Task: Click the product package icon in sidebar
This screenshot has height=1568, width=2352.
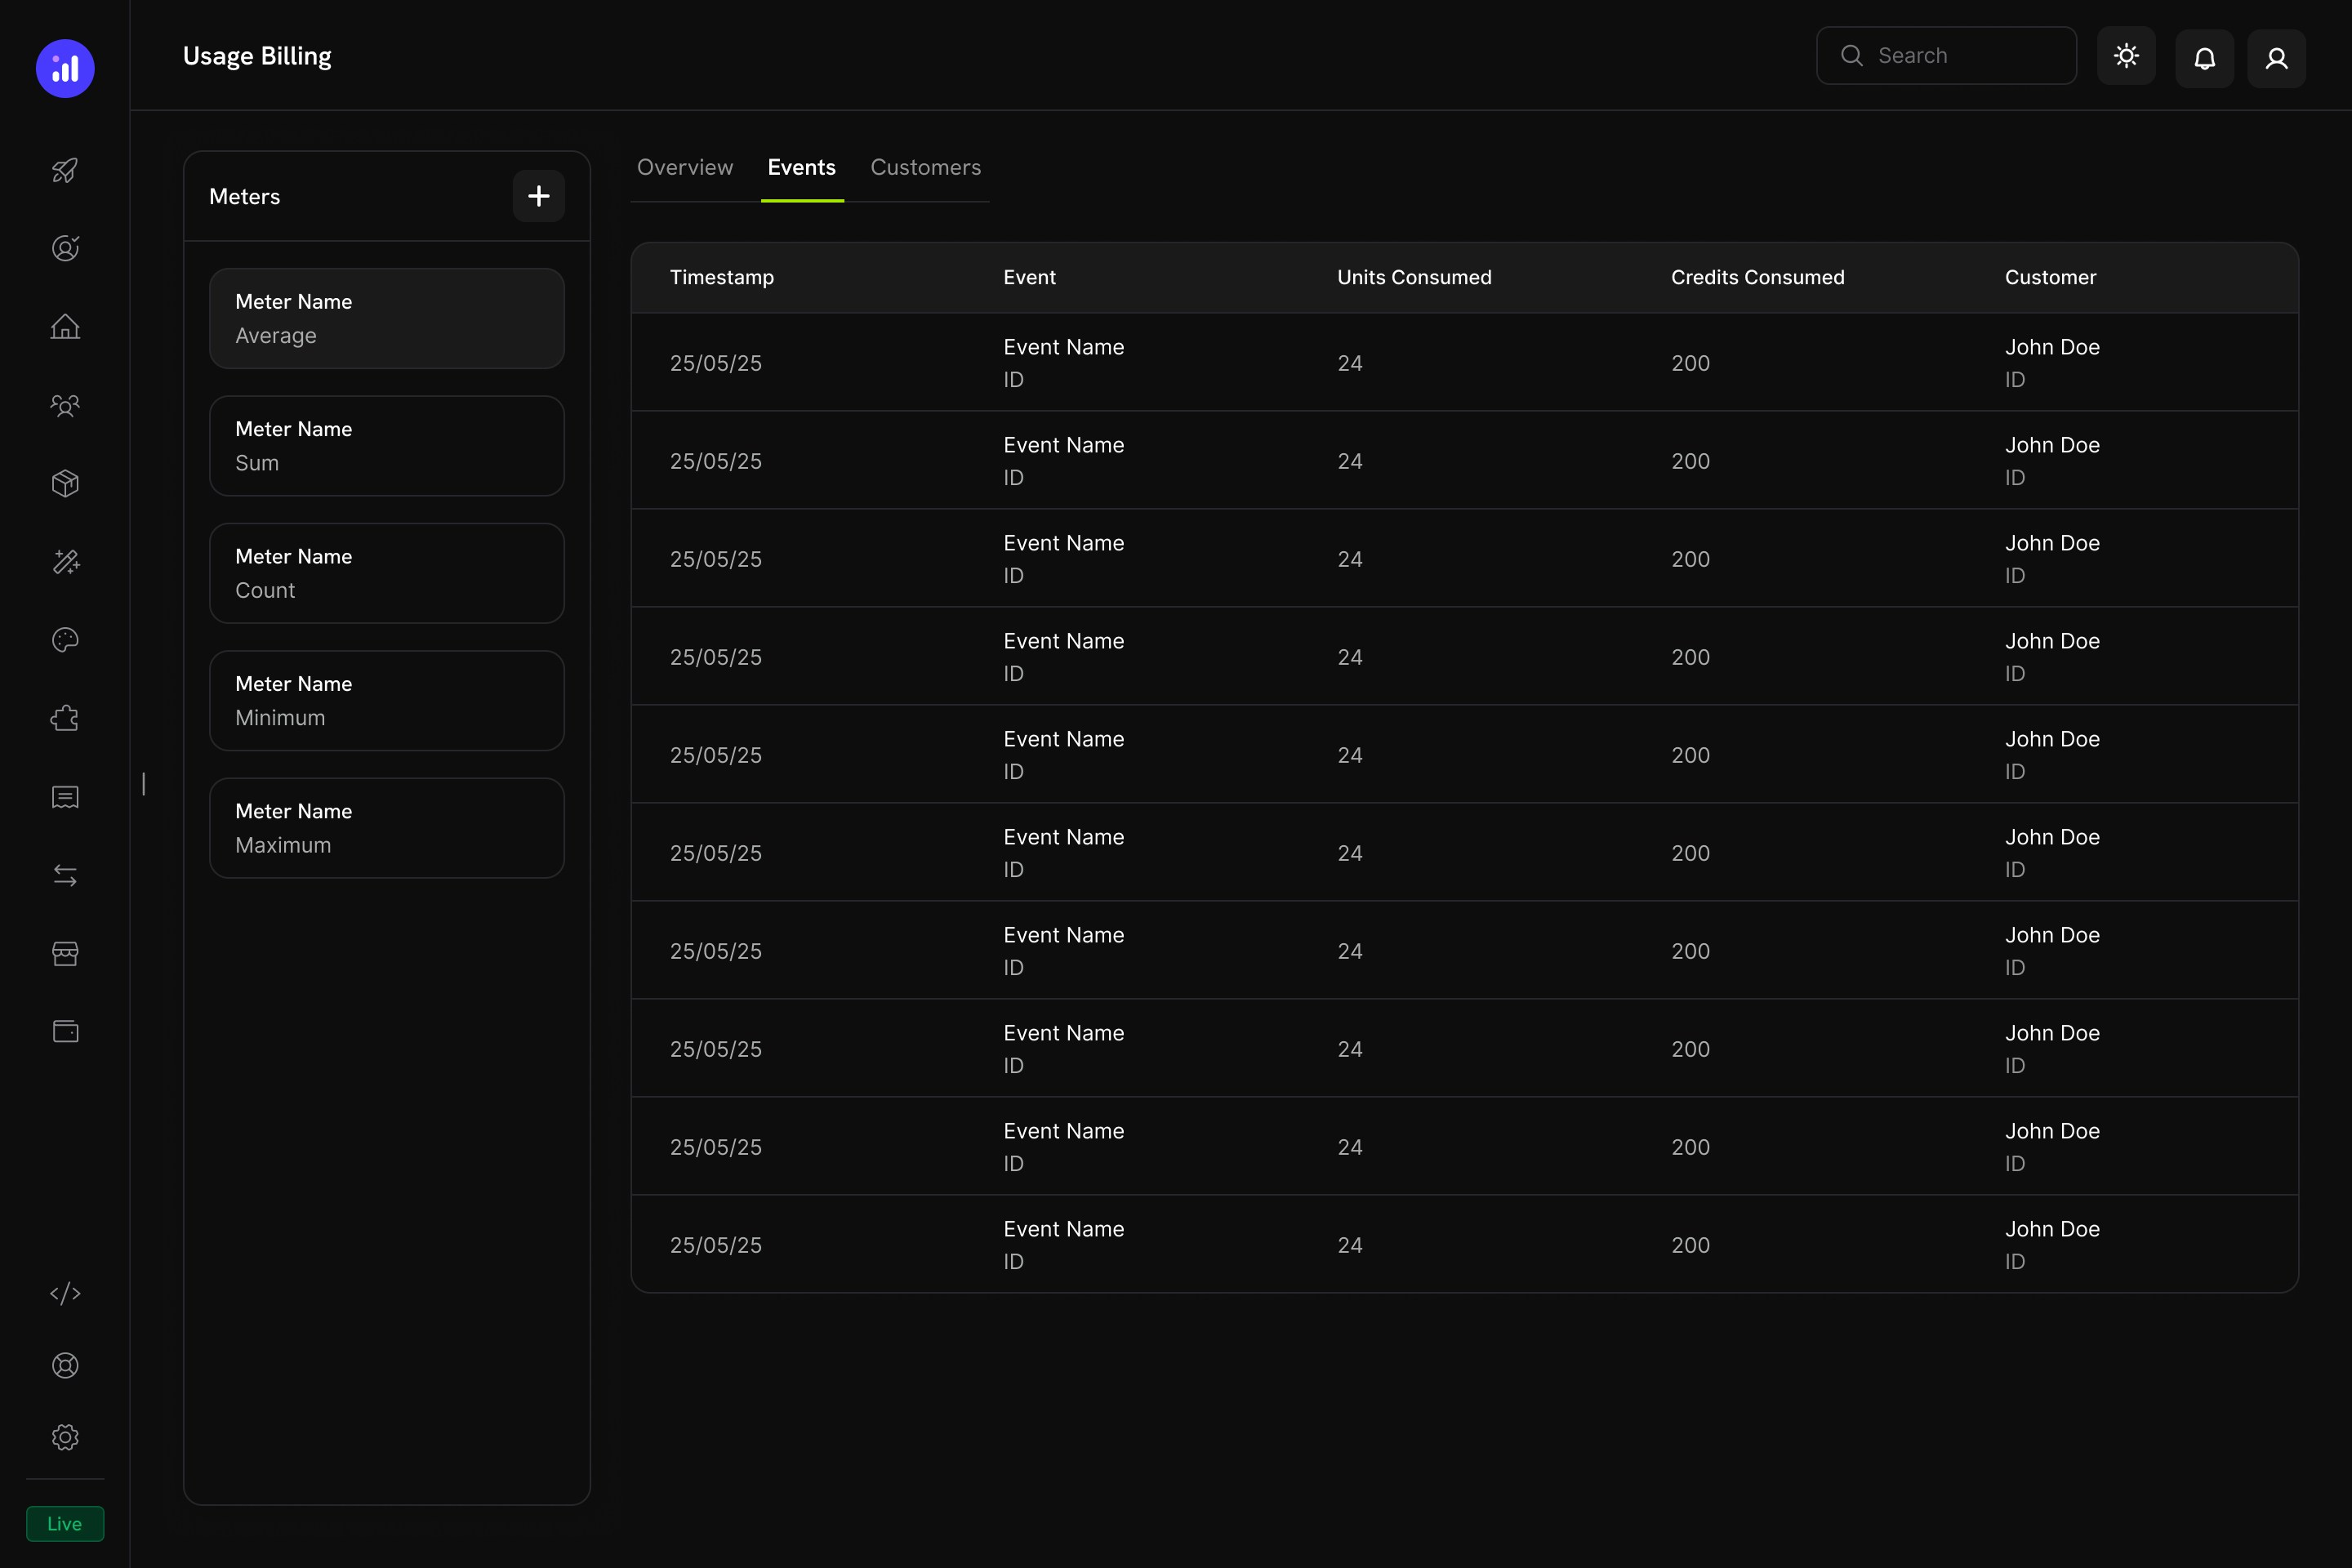Action: [x=65, y=483]
